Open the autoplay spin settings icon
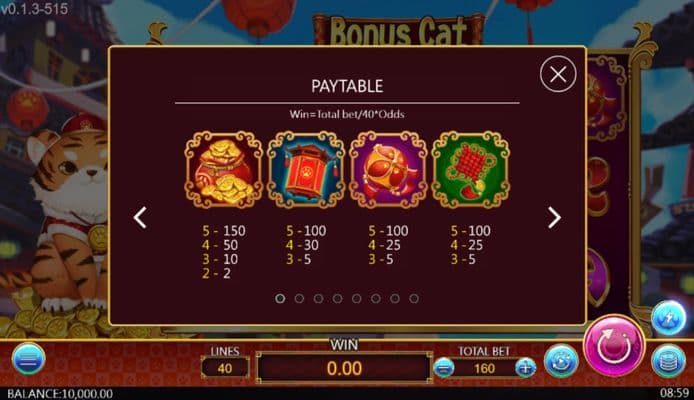The height and width of the screenshot is (400, 694). click(x=561, y=361)
